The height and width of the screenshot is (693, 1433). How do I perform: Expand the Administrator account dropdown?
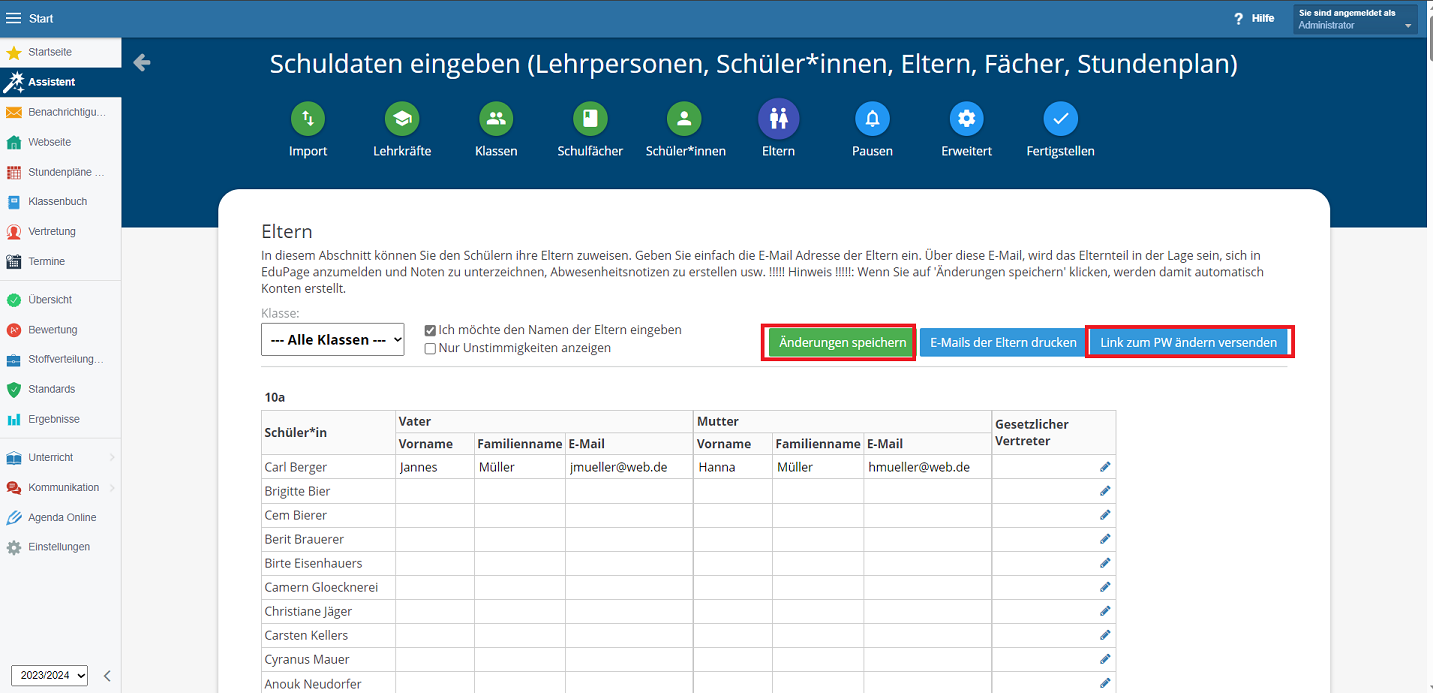pyautogui.click(x=1355, y=19)
